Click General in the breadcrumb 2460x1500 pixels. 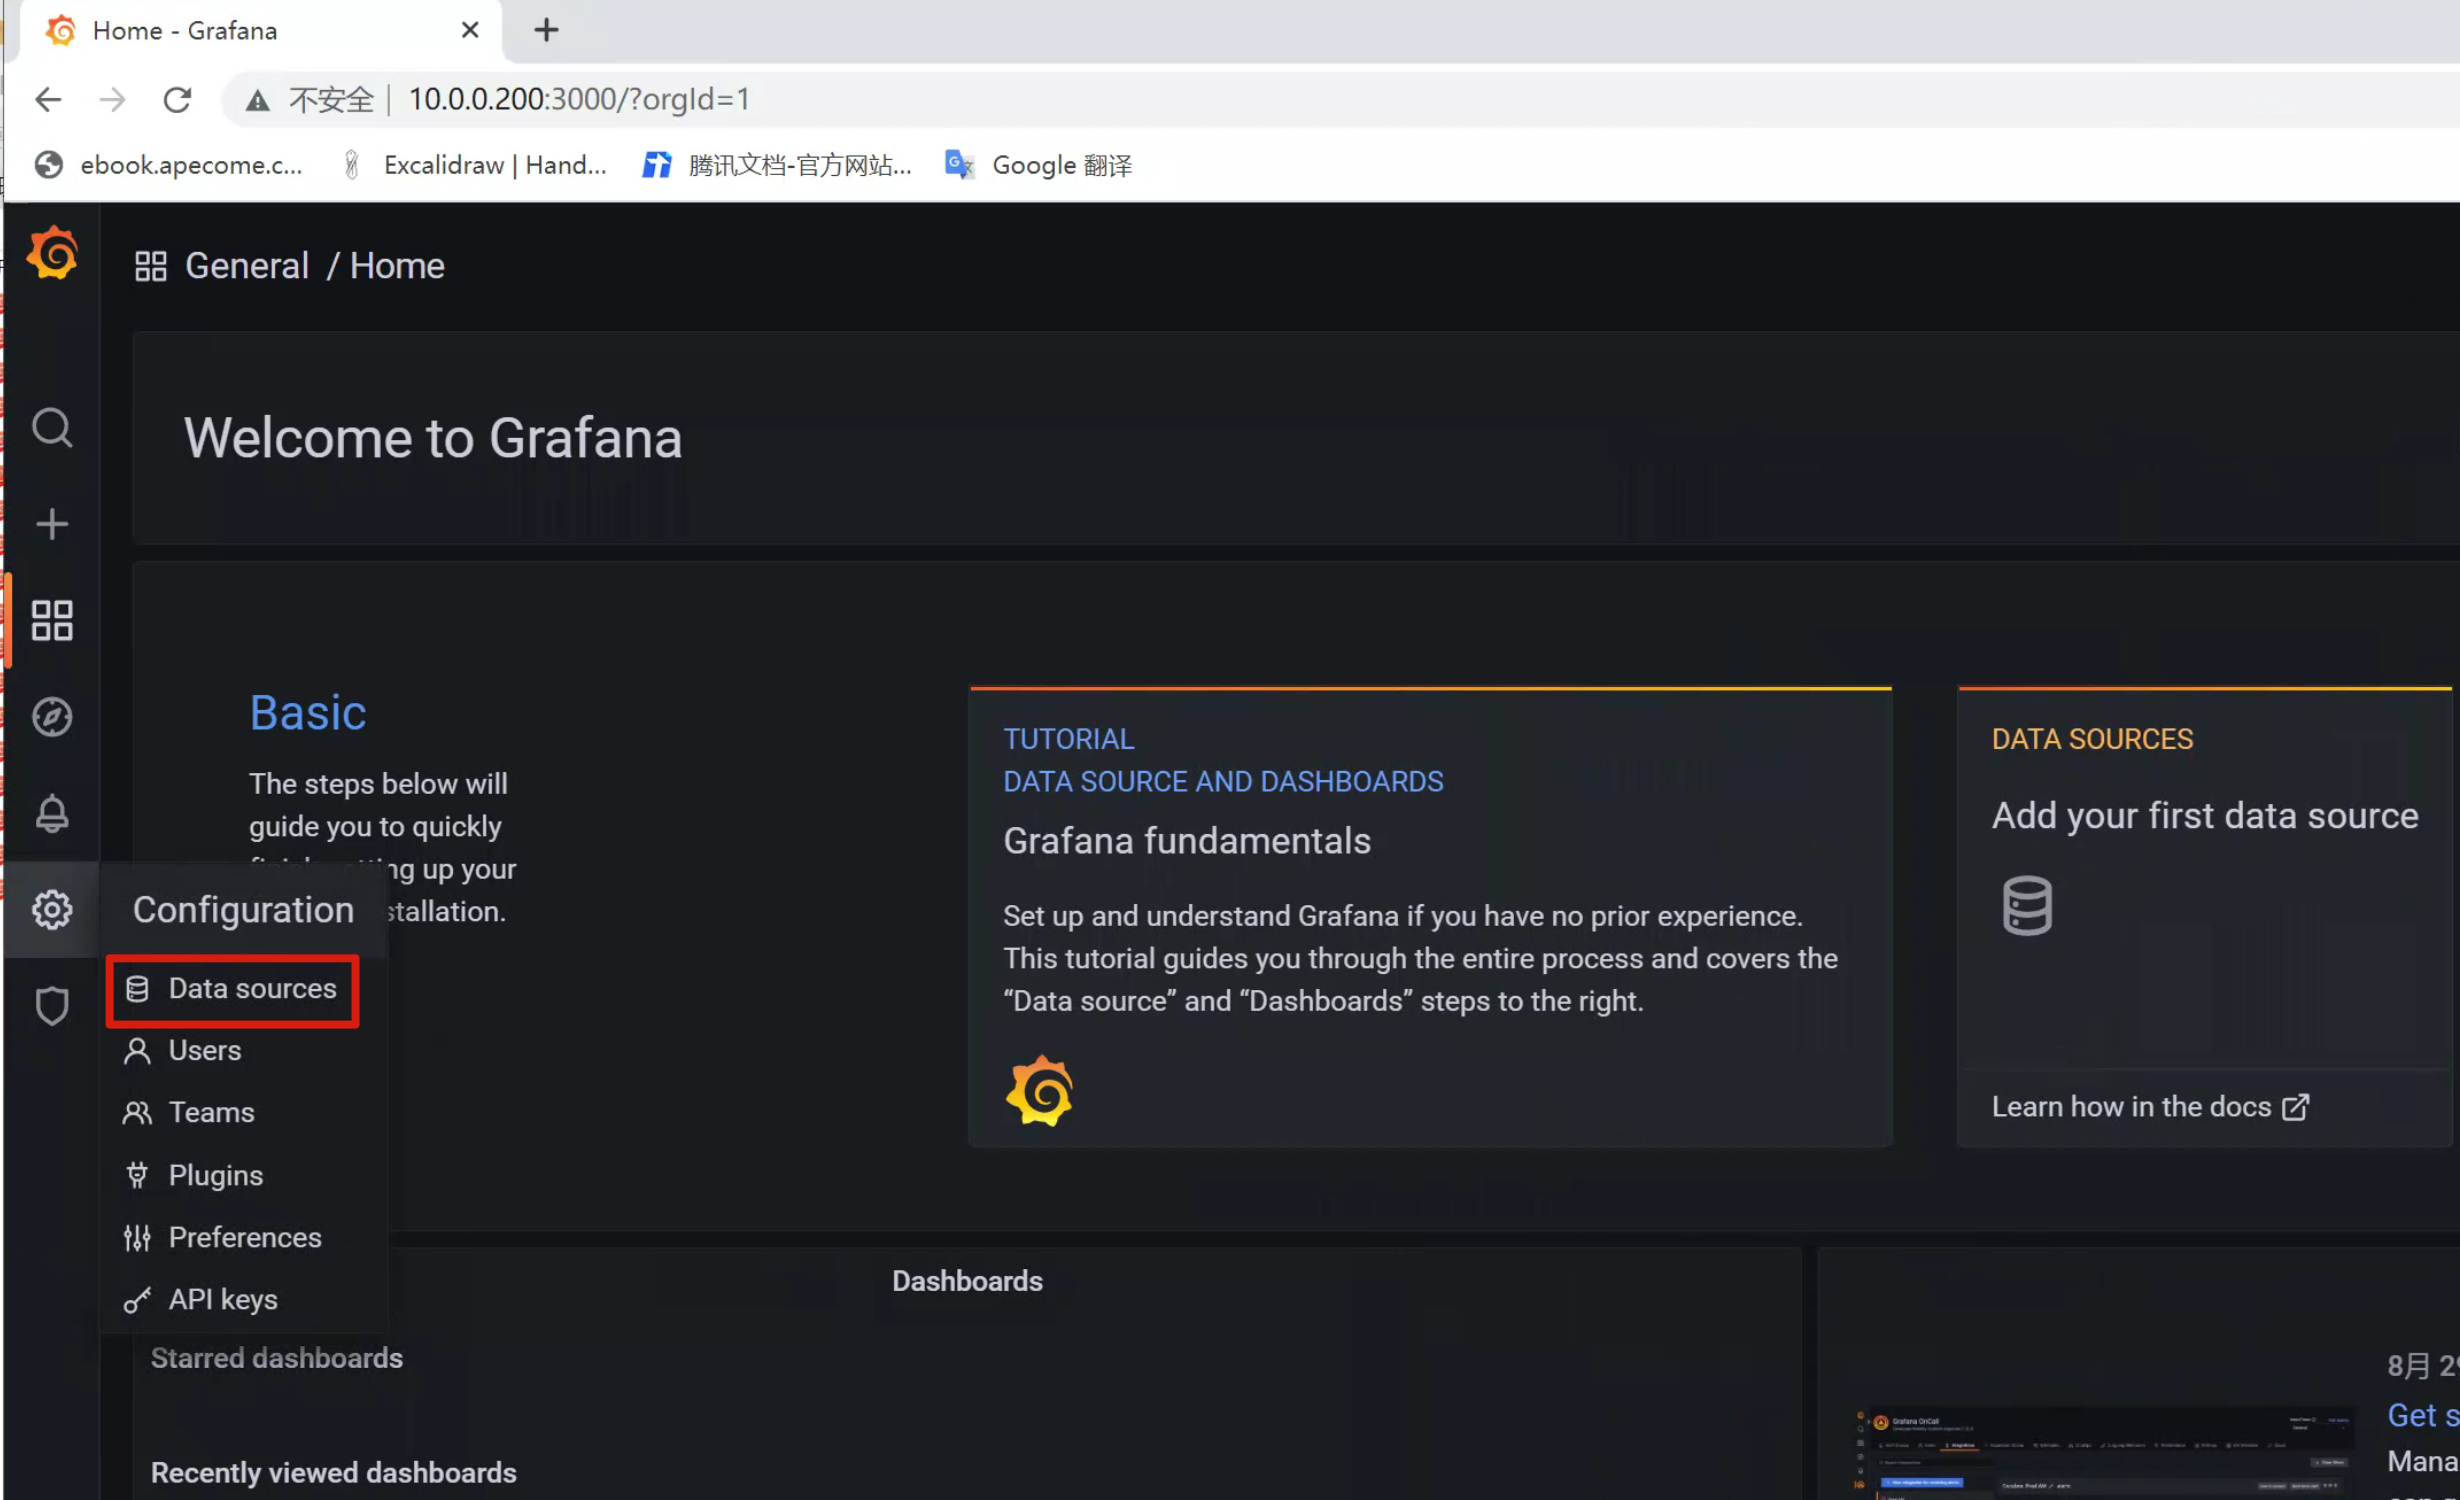click(246, 266)
